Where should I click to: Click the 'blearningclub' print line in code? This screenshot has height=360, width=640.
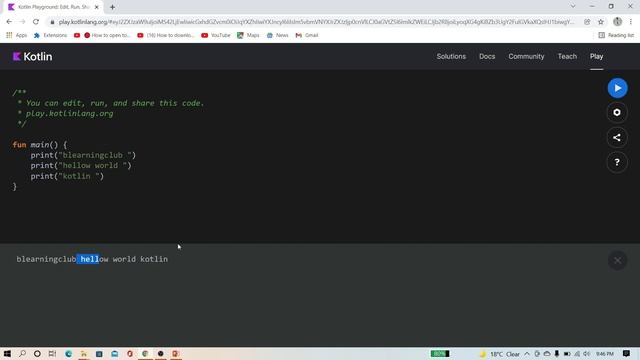83,155
